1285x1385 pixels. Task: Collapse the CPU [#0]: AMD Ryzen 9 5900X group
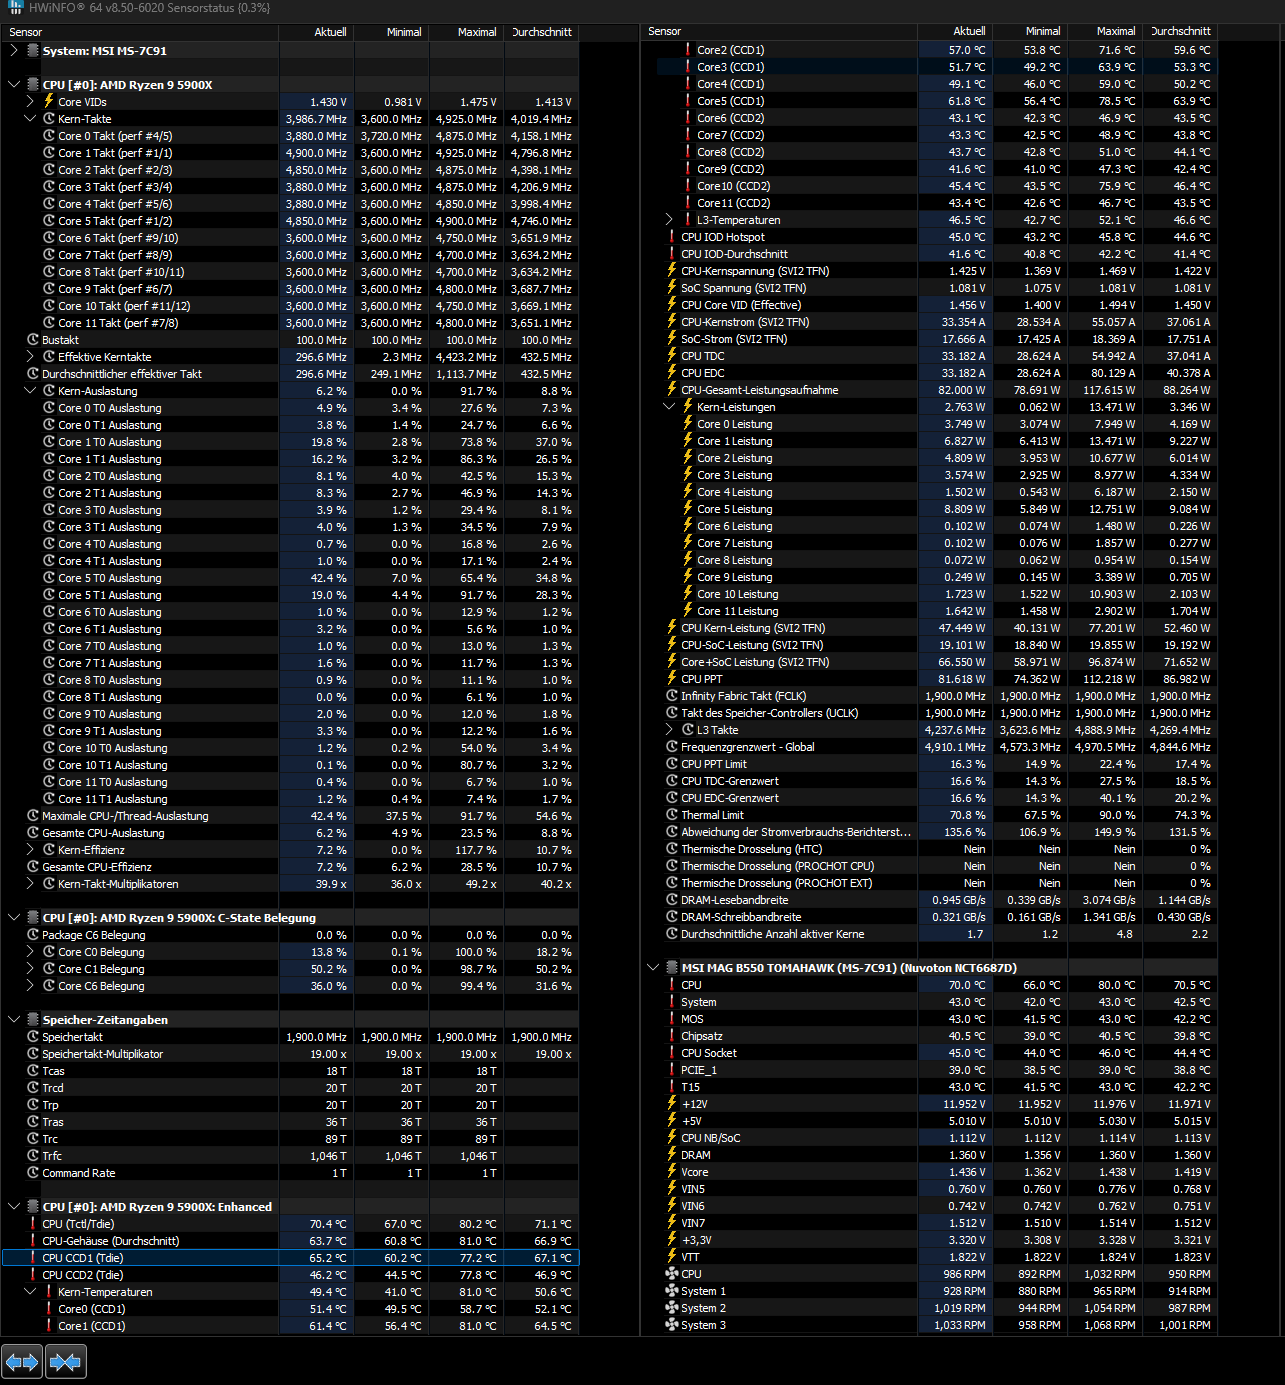click(13, 85)
